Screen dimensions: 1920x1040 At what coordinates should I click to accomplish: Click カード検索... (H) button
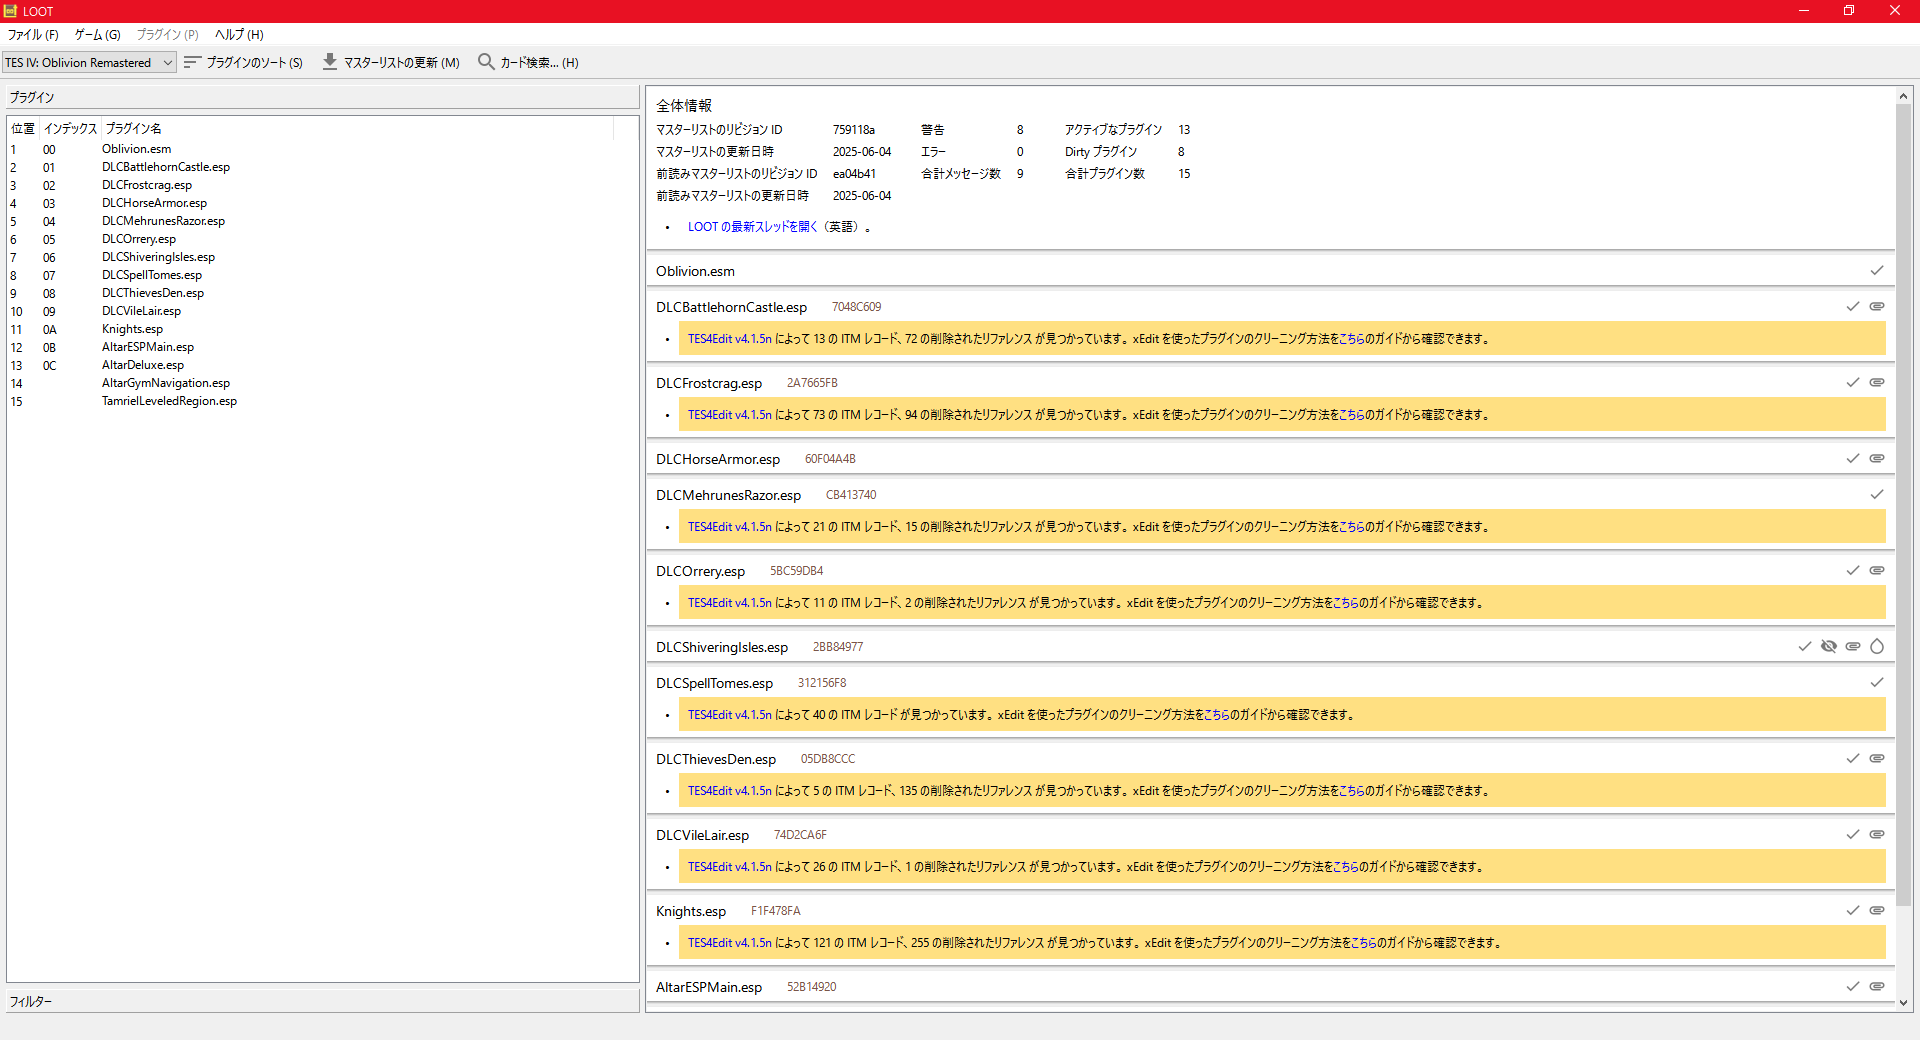[529, 62]
